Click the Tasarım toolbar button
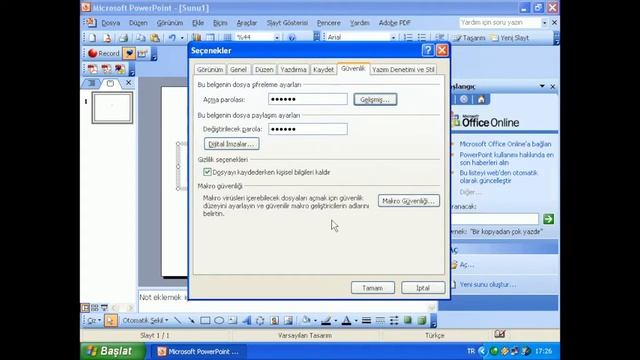 [x=470, y=38]
